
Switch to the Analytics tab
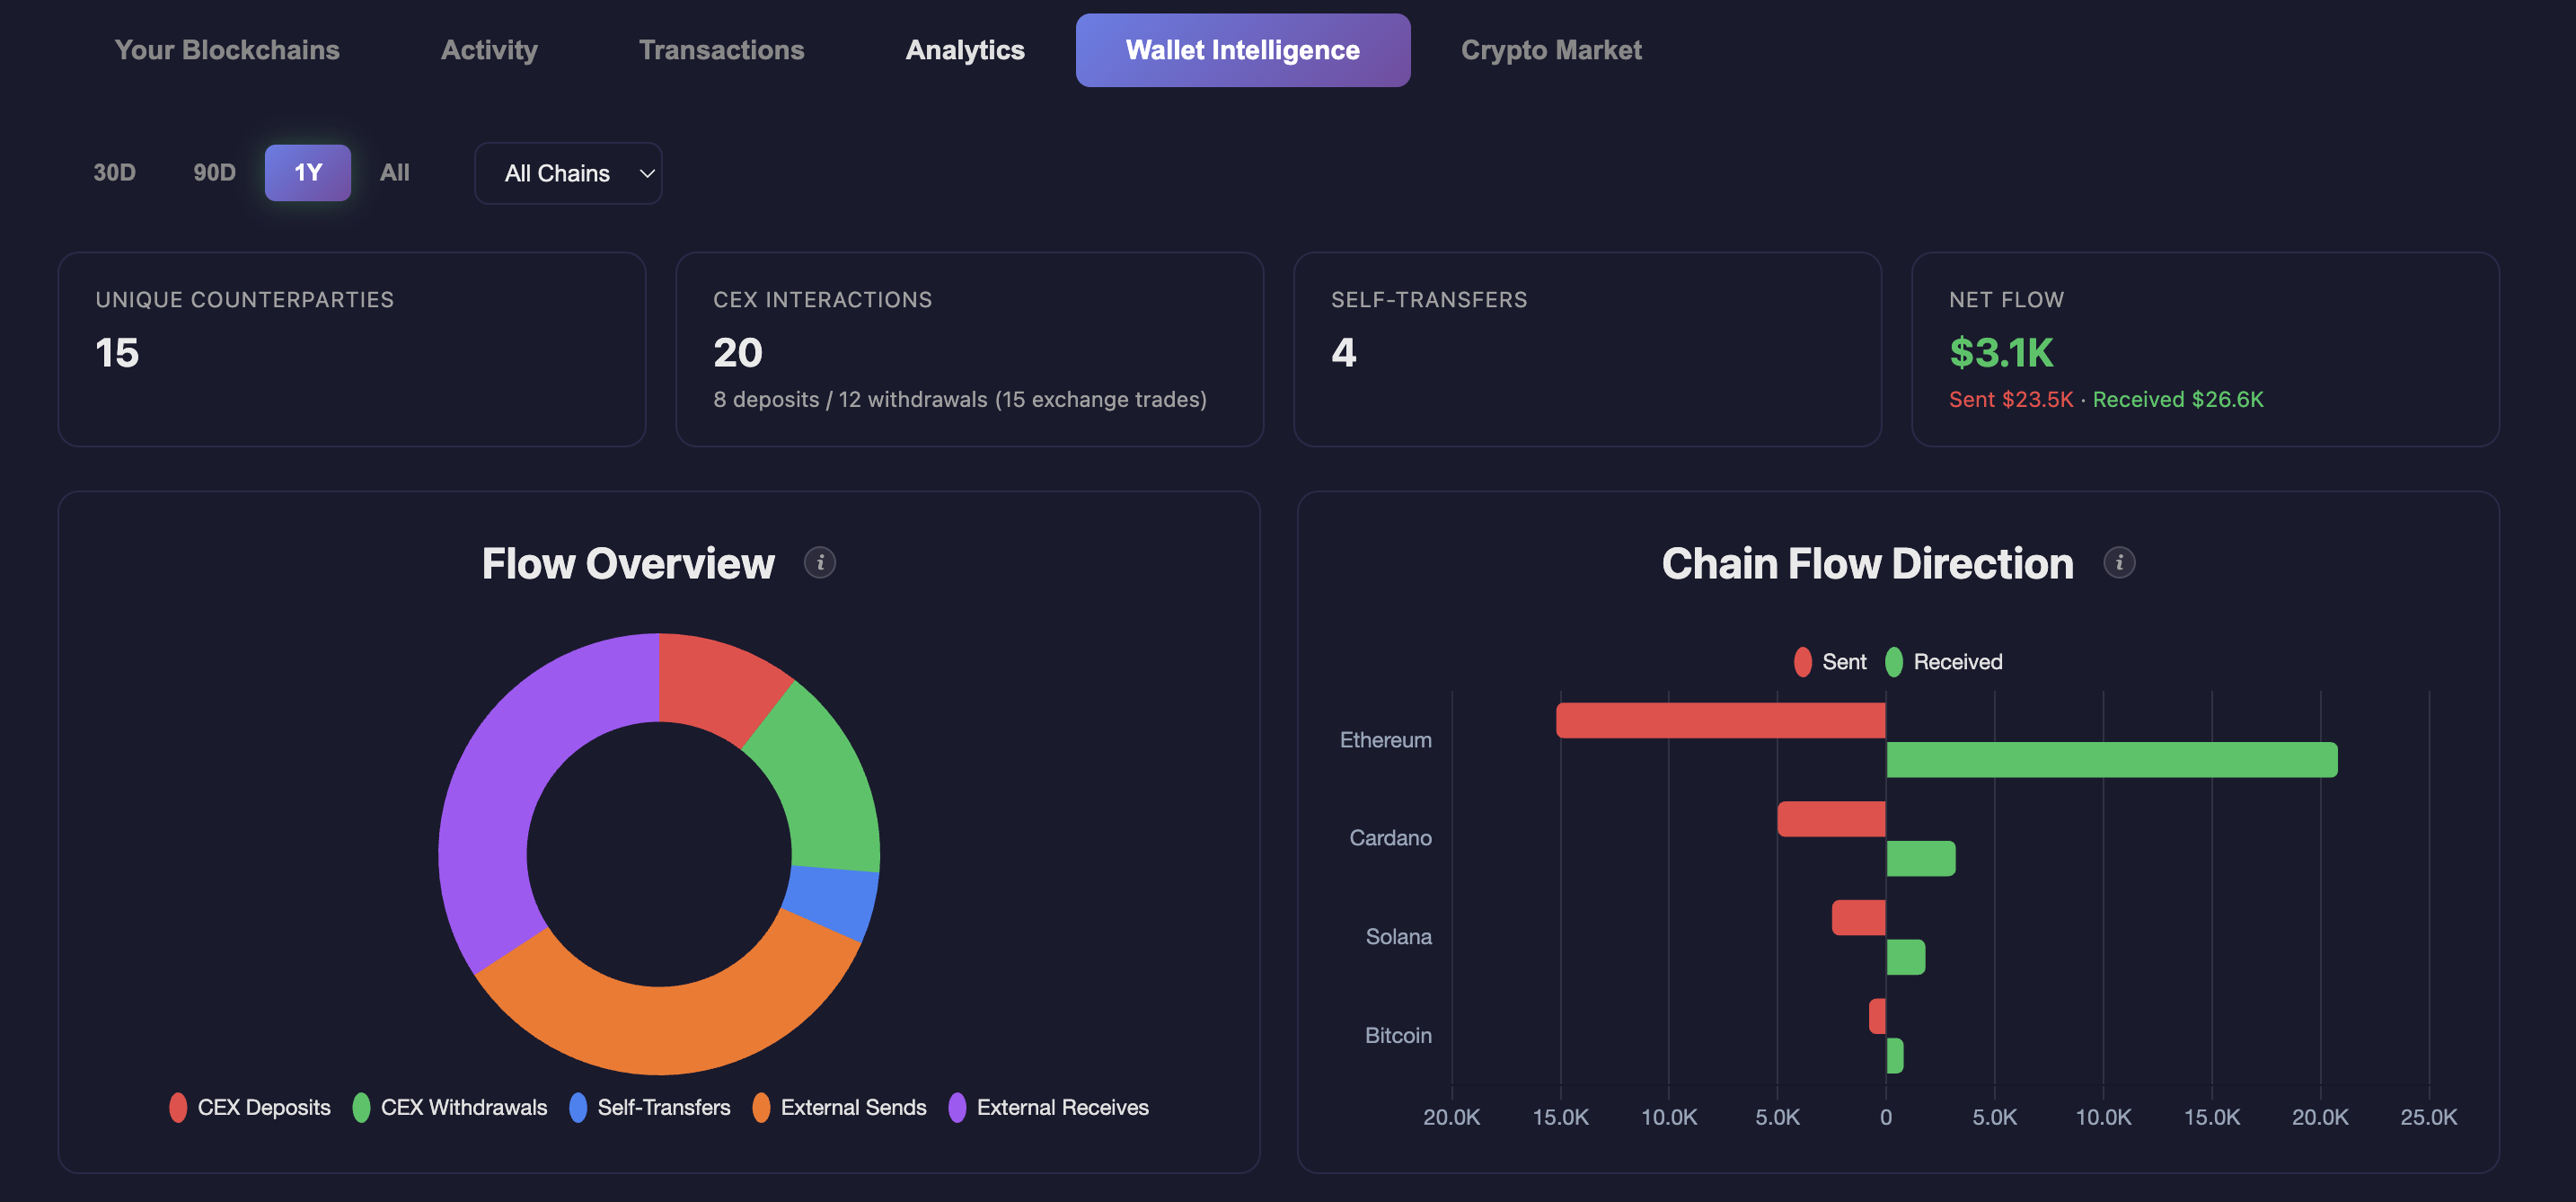(x=965, y=49)
